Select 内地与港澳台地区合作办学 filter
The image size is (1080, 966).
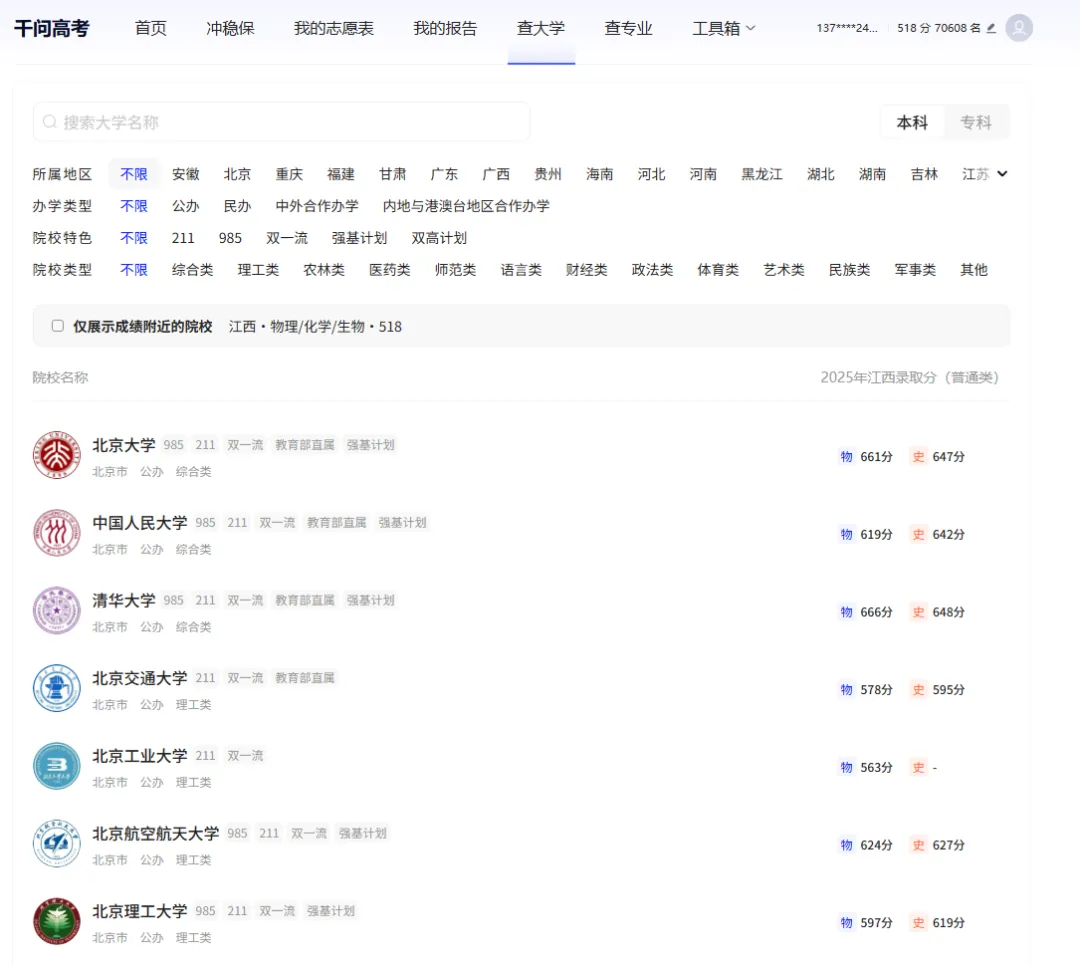[466, 205]
